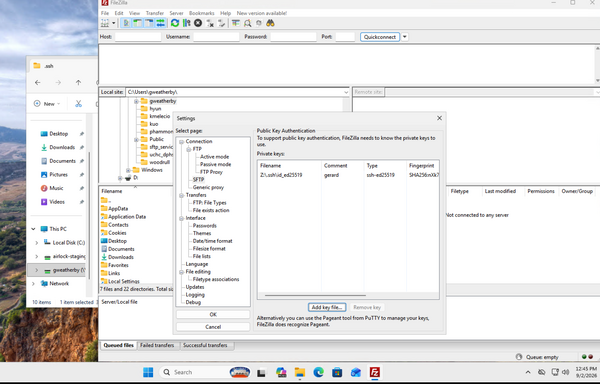Open Quickconnect history dropdown arrow

point(404,37)
